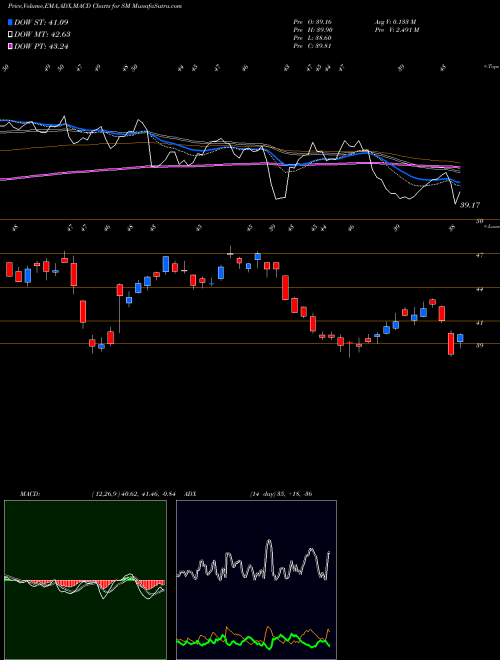Click the 47 price axis label
The height and width of the screenshot is (660, 500).
479,255
